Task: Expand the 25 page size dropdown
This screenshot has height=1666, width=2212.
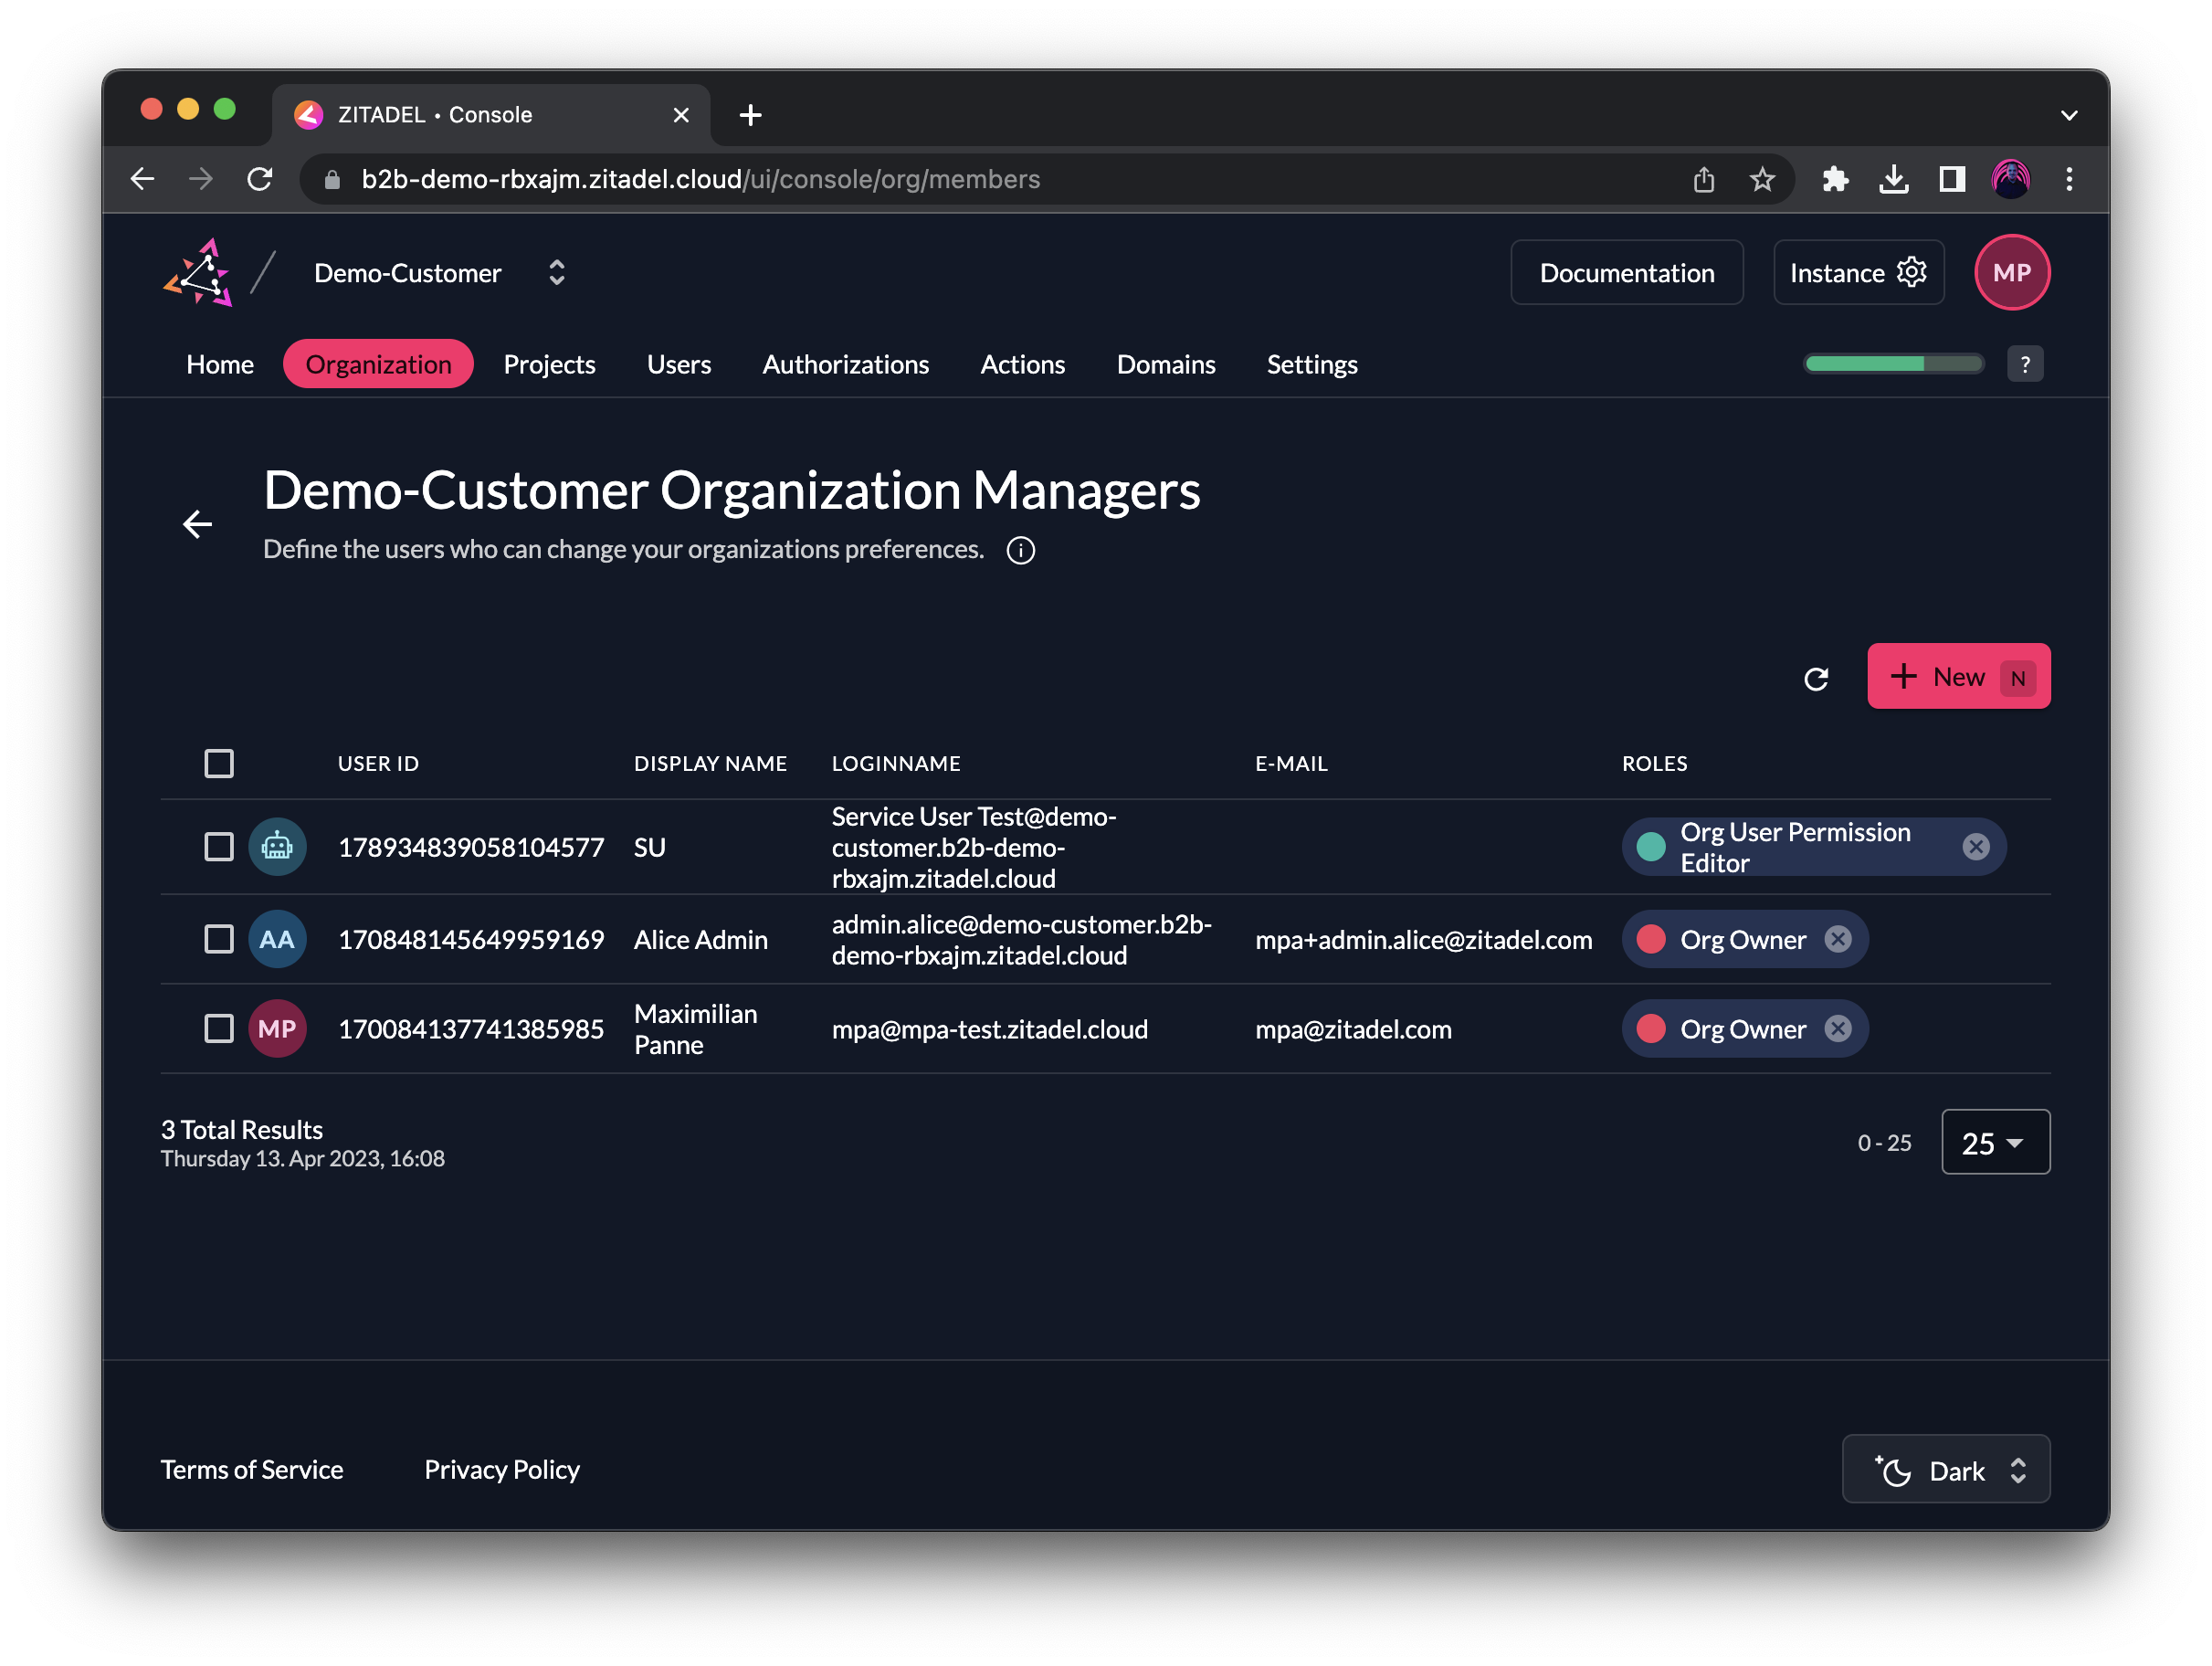Action: click(x=1994, y=1142)
